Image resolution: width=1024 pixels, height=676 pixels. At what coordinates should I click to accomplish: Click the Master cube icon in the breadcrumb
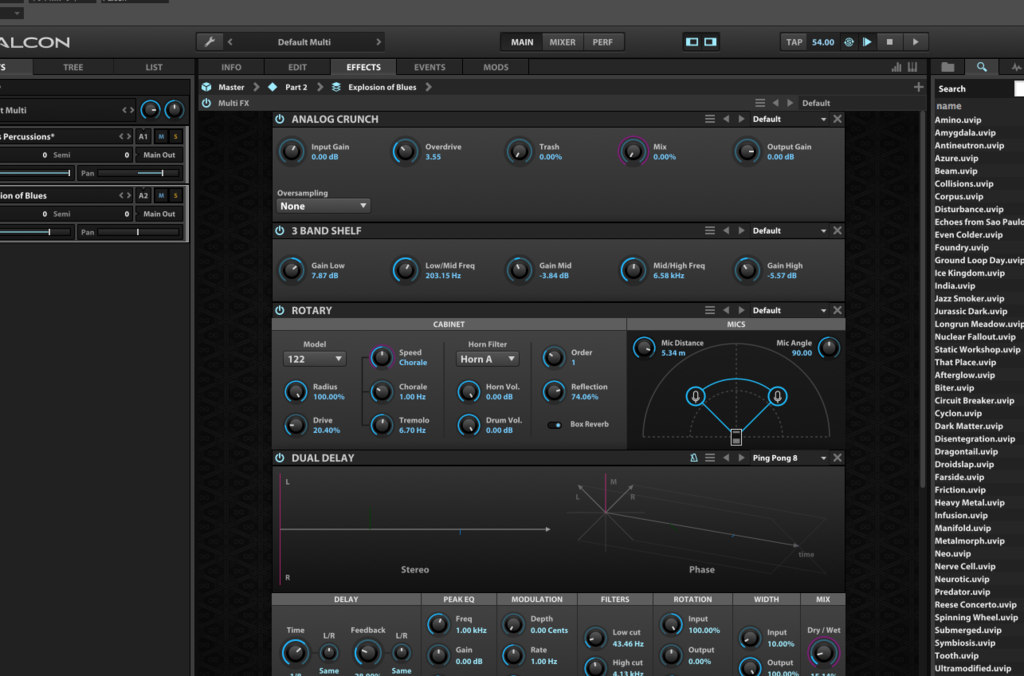(206, 87)
